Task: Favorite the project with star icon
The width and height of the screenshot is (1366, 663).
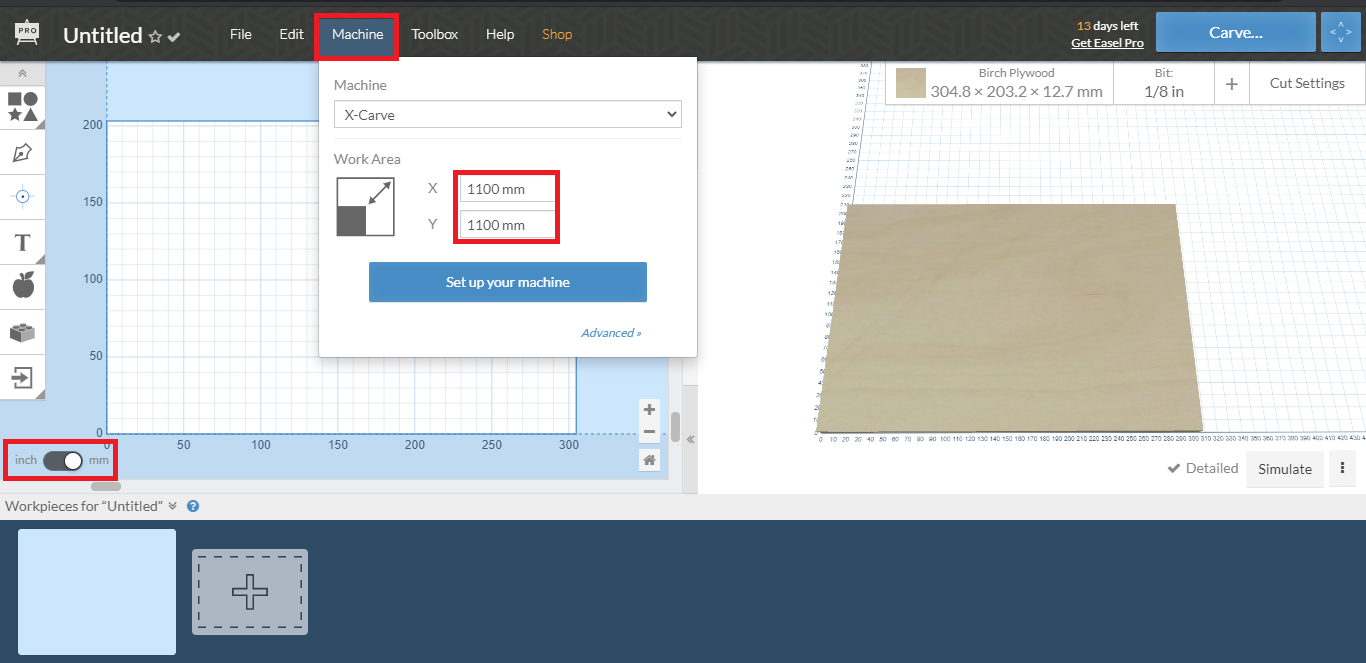Action: pyautogui.click(x=155, y=37)
